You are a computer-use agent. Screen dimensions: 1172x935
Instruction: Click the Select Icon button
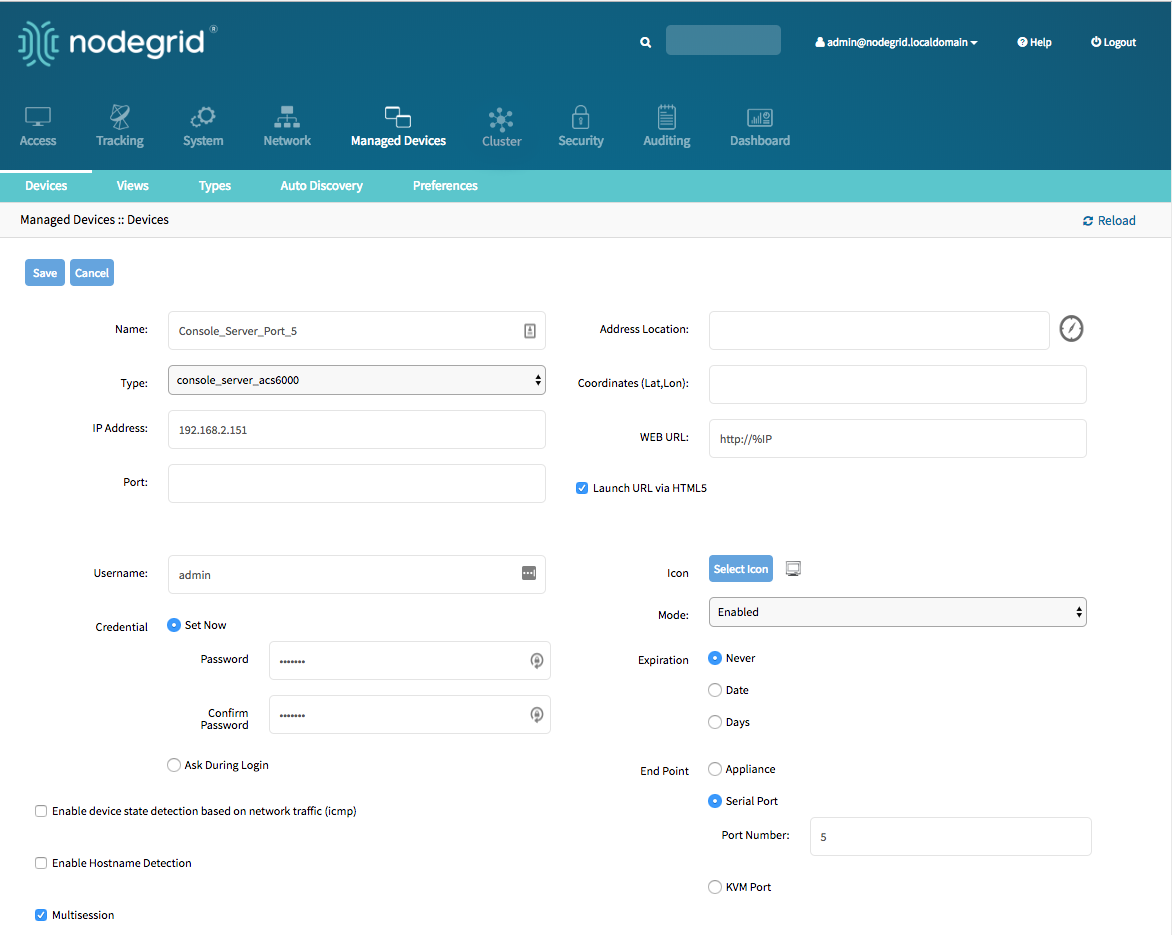click(741, 569)
